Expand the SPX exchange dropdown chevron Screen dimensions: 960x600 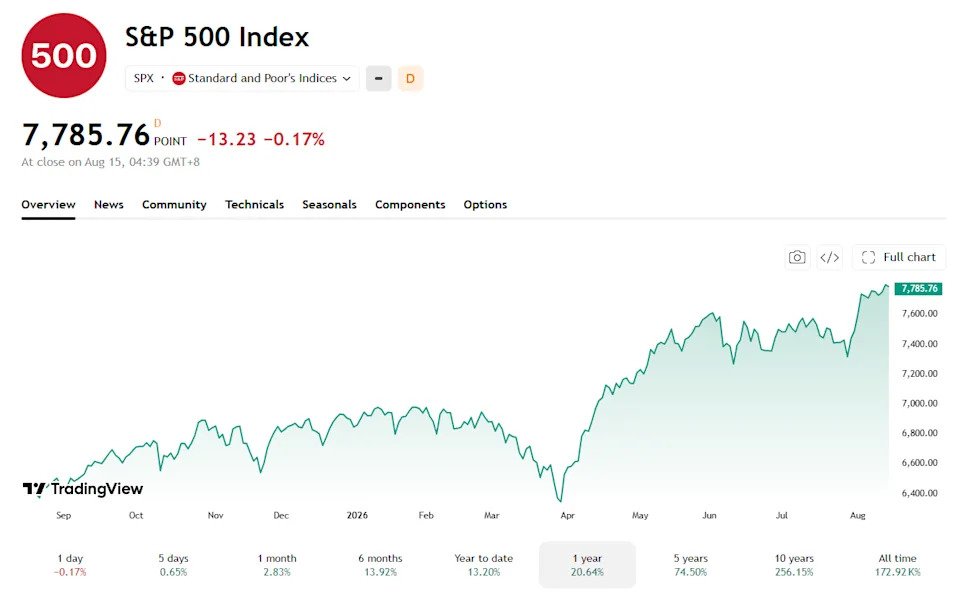(347, 78)
